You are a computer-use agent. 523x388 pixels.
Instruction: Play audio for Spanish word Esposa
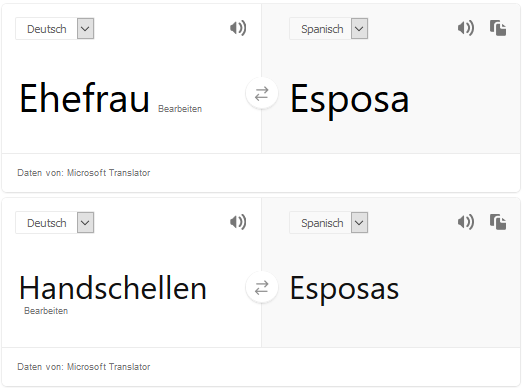(466, 28)
